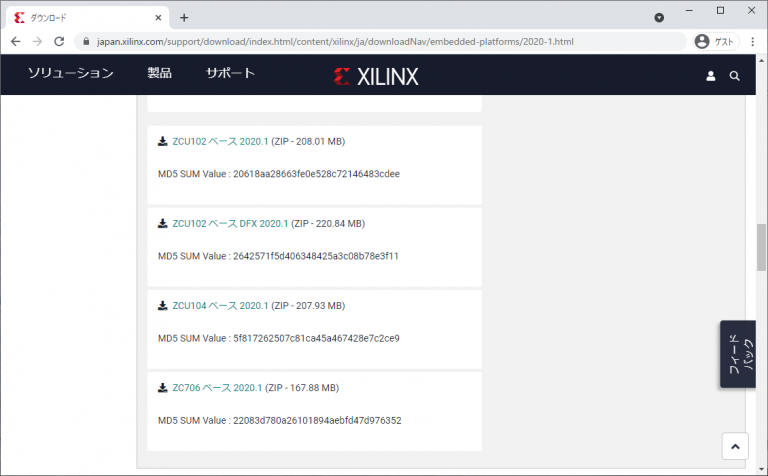The height and width of the screenshot is (476, 768).
Task: Click the search magnifier in Xilinx header
Action: pos(735,76)
